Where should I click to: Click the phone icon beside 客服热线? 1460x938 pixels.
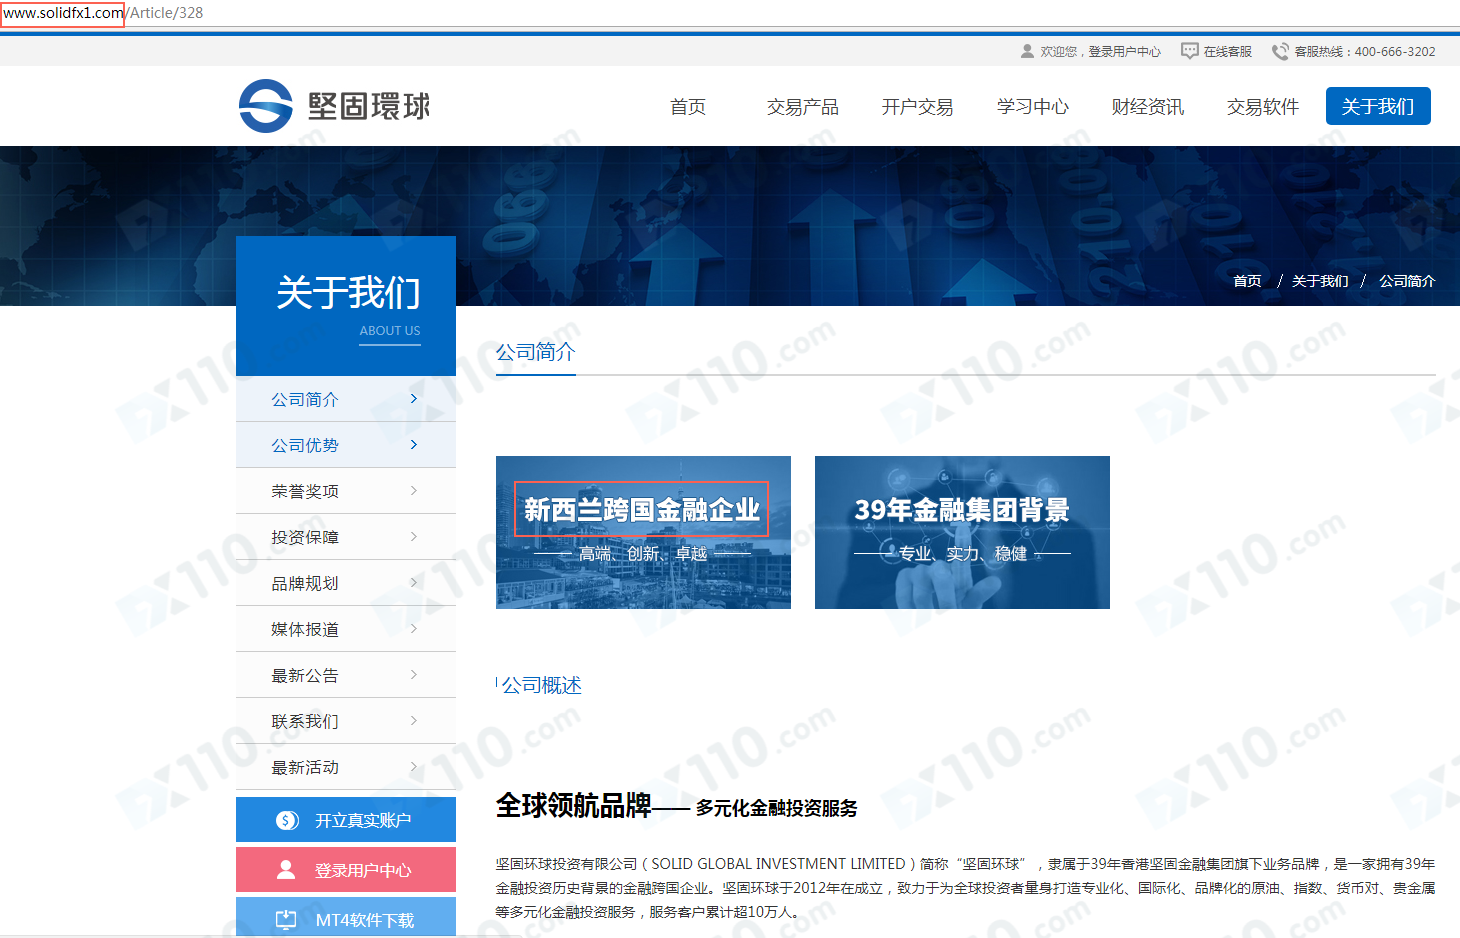(x=1280, y=51)
